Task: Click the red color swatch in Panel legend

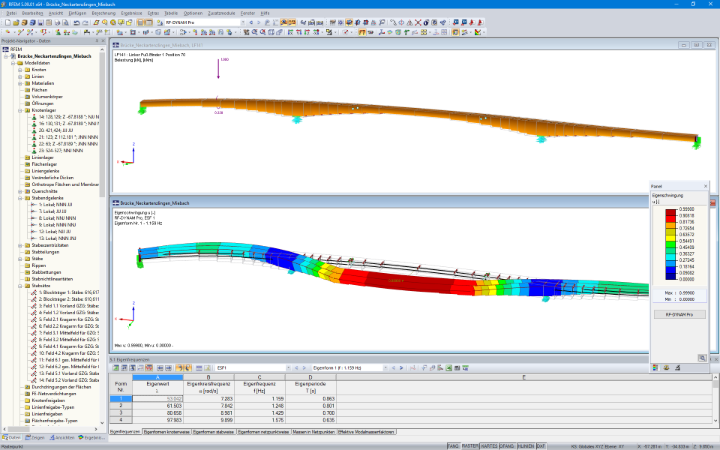Action: coord(671,219)
